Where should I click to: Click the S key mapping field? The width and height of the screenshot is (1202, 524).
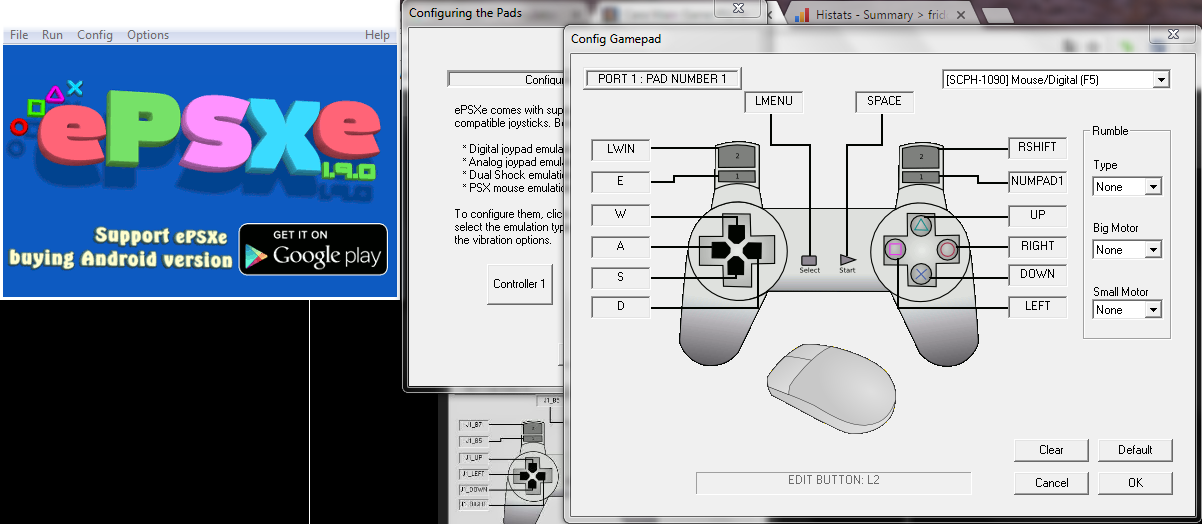point(621,277)
